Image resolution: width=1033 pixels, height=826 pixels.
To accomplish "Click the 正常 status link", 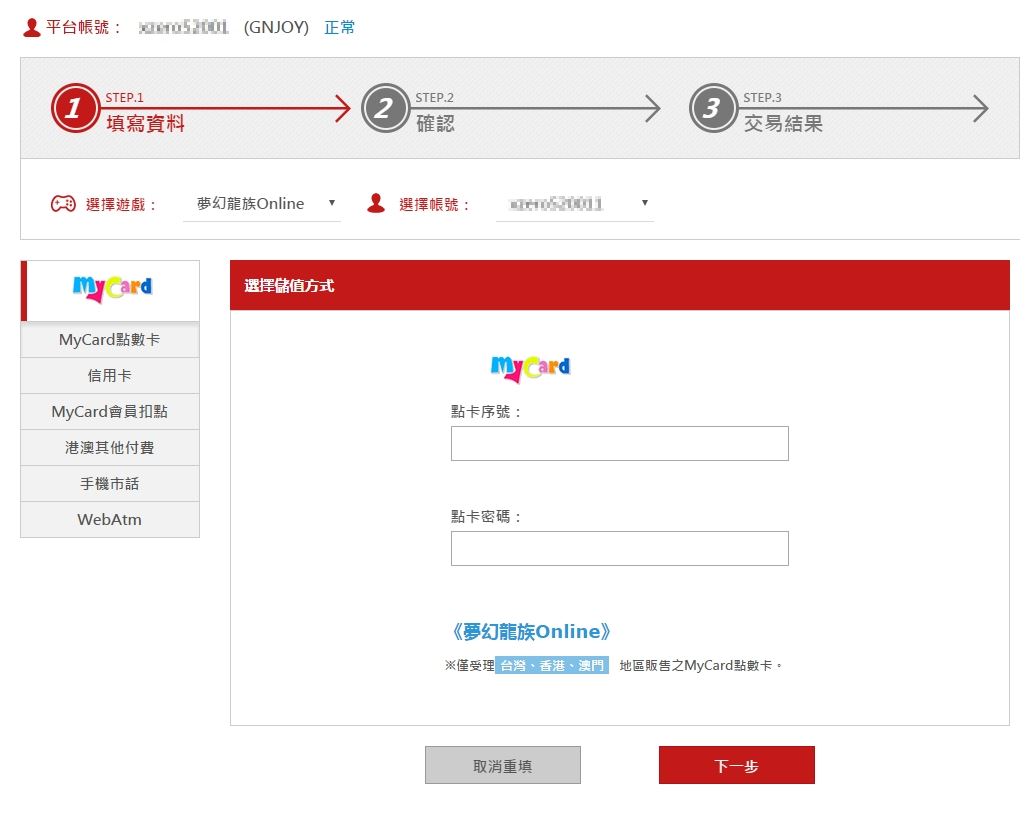I will tap(339, 28).
